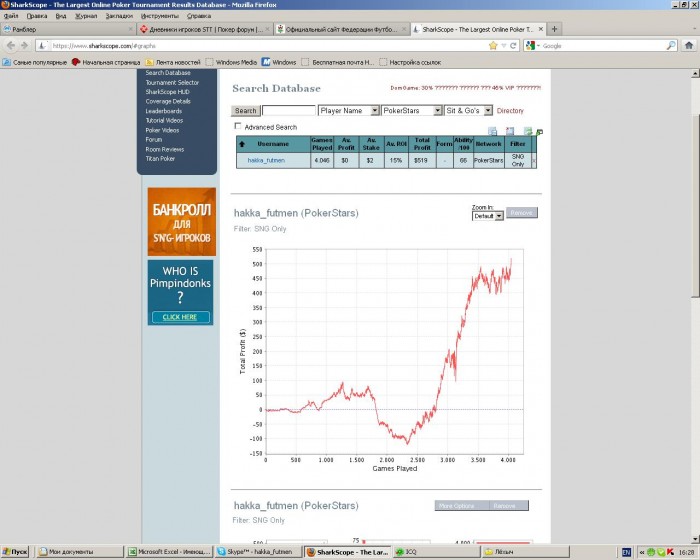This screenshot has width=700, height=560.
Task: Switch to Skype taskbar window
Action: [258, 552]
